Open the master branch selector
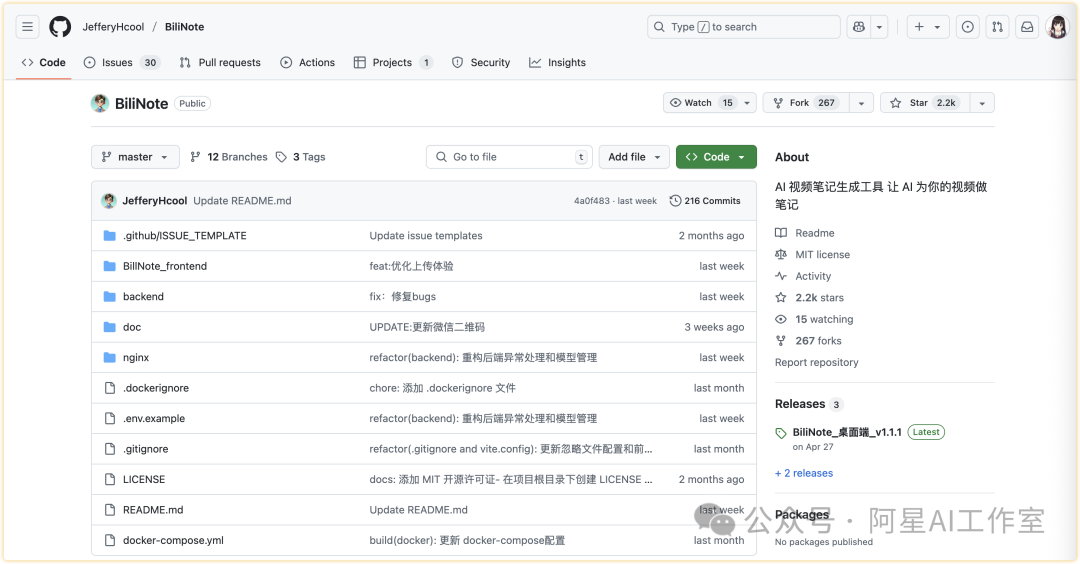Screen dimensions: 1080x564 click(x=135, y=157)
